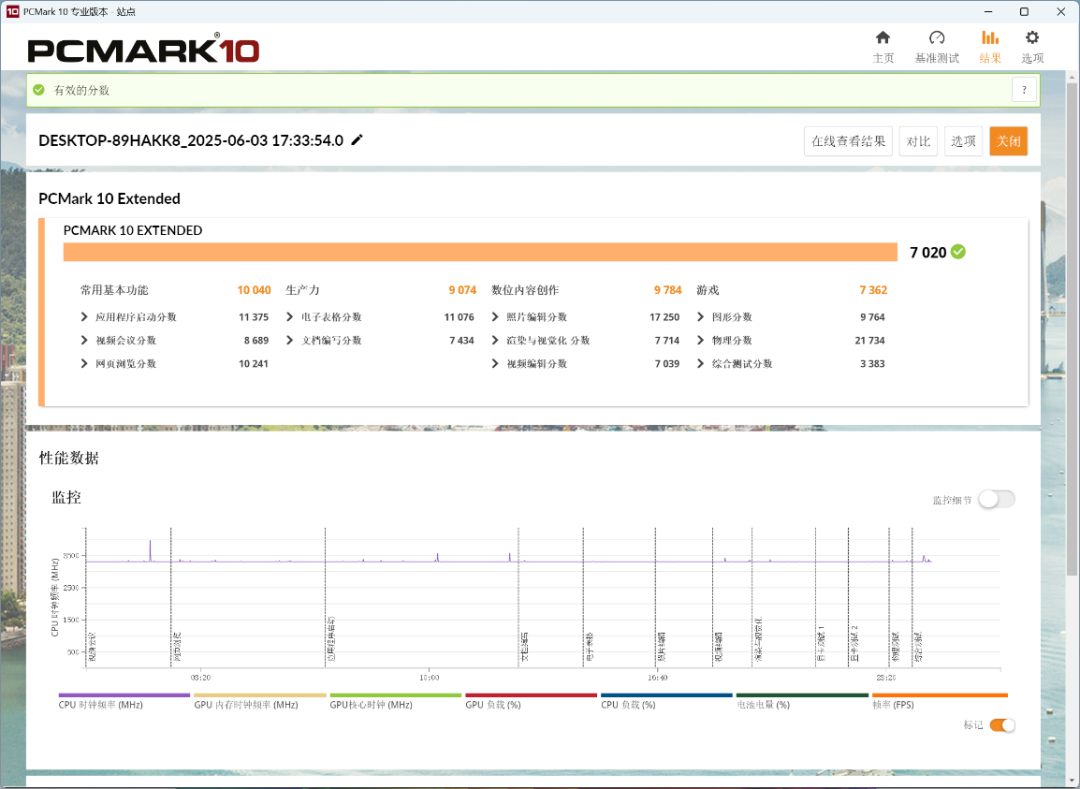Expand 视频会议分数 row

click(84, 340)
